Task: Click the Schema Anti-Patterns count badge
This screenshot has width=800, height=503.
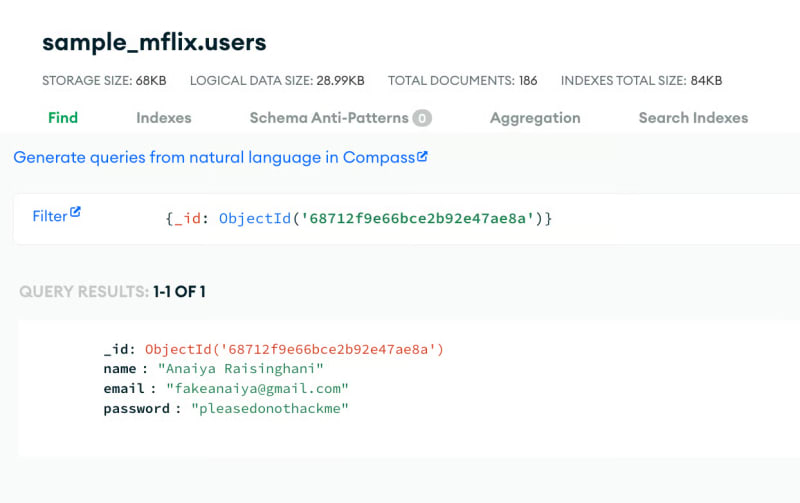Action: tap(422, 118)
